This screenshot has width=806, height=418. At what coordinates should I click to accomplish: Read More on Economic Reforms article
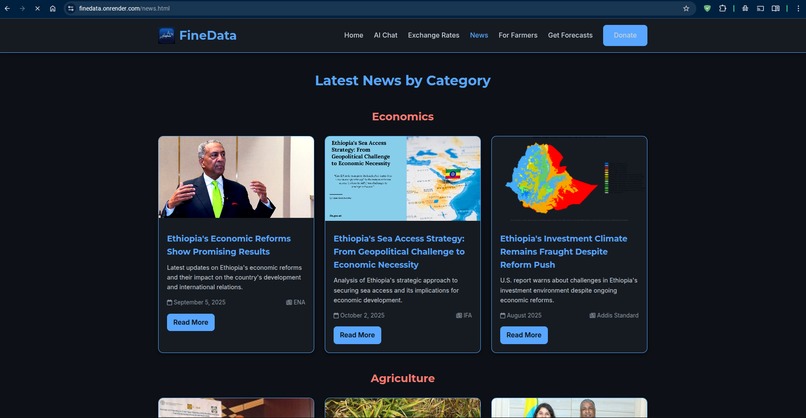(x=191, y=322)
